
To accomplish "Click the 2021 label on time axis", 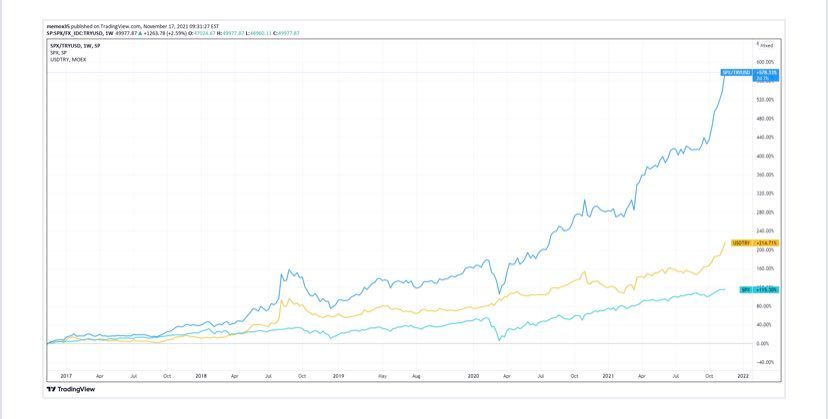I will [606, 375].
